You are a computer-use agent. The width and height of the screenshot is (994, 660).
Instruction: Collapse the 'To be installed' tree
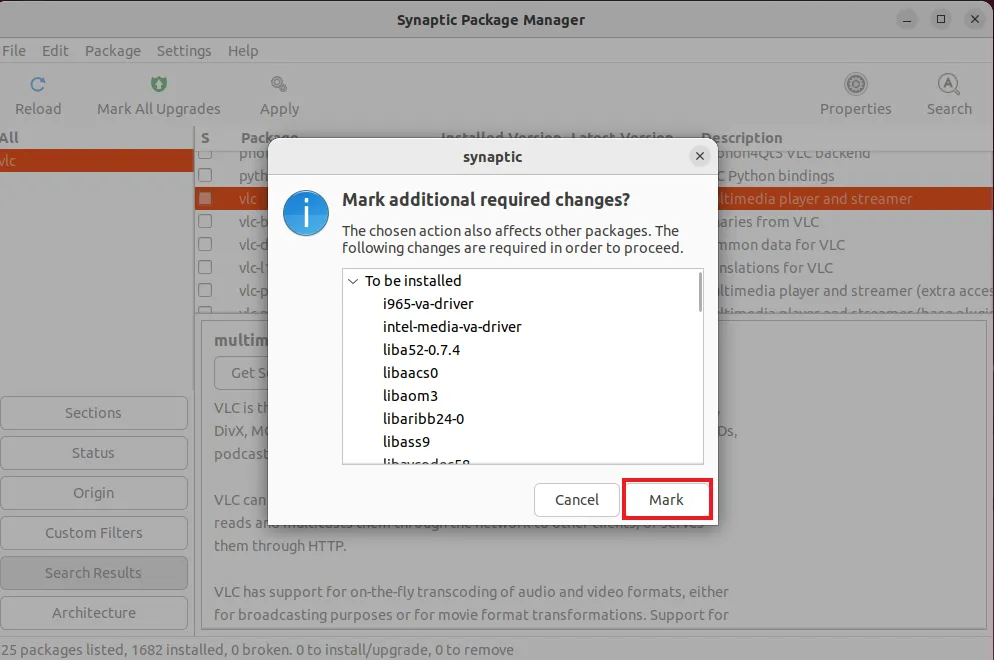[x=353, y=281]
